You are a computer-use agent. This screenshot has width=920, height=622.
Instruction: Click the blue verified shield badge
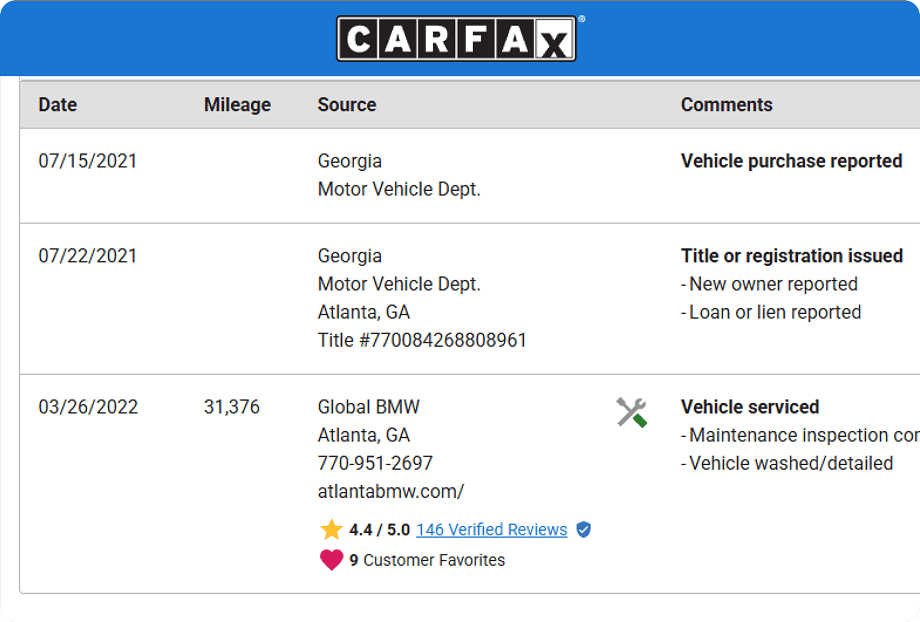coord(583,529)
